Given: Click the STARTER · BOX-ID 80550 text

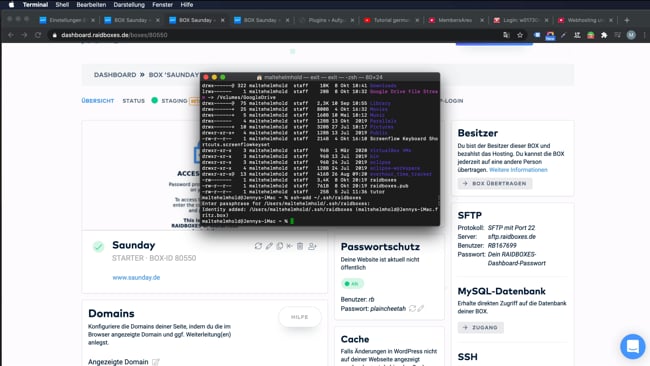Looking at the screenshot, I should point(154,258).
